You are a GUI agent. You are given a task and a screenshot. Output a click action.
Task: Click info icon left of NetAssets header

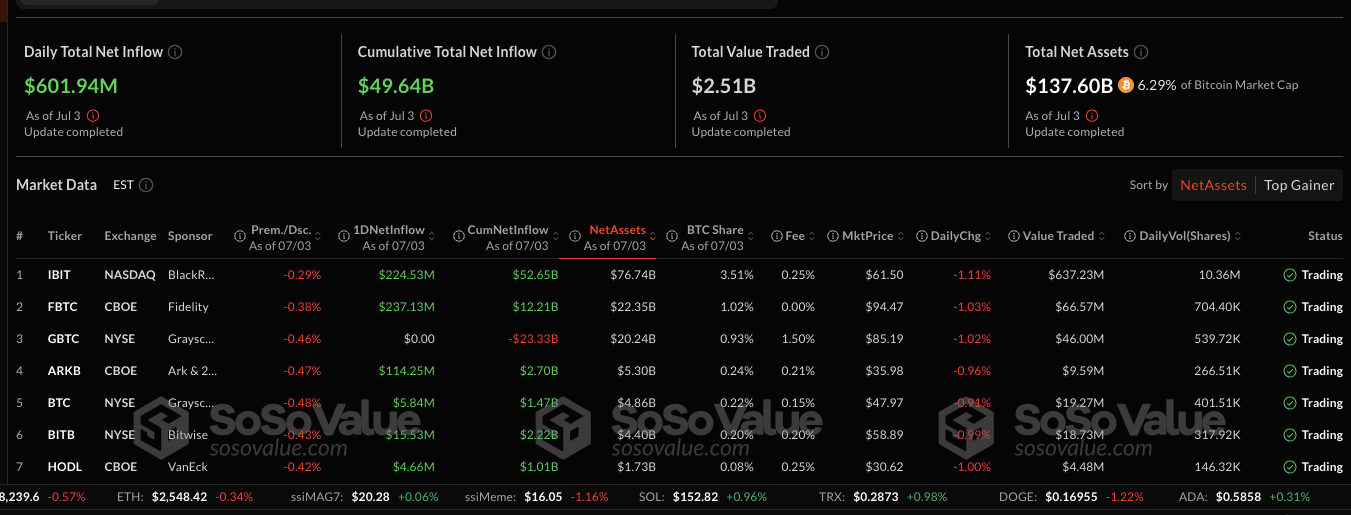[x=575, y=236]
